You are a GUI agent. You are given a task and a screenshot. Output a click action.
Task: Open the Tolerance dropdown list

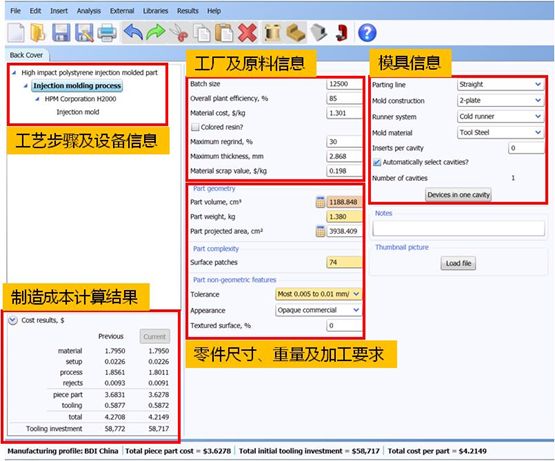click(x=318, y=294)
